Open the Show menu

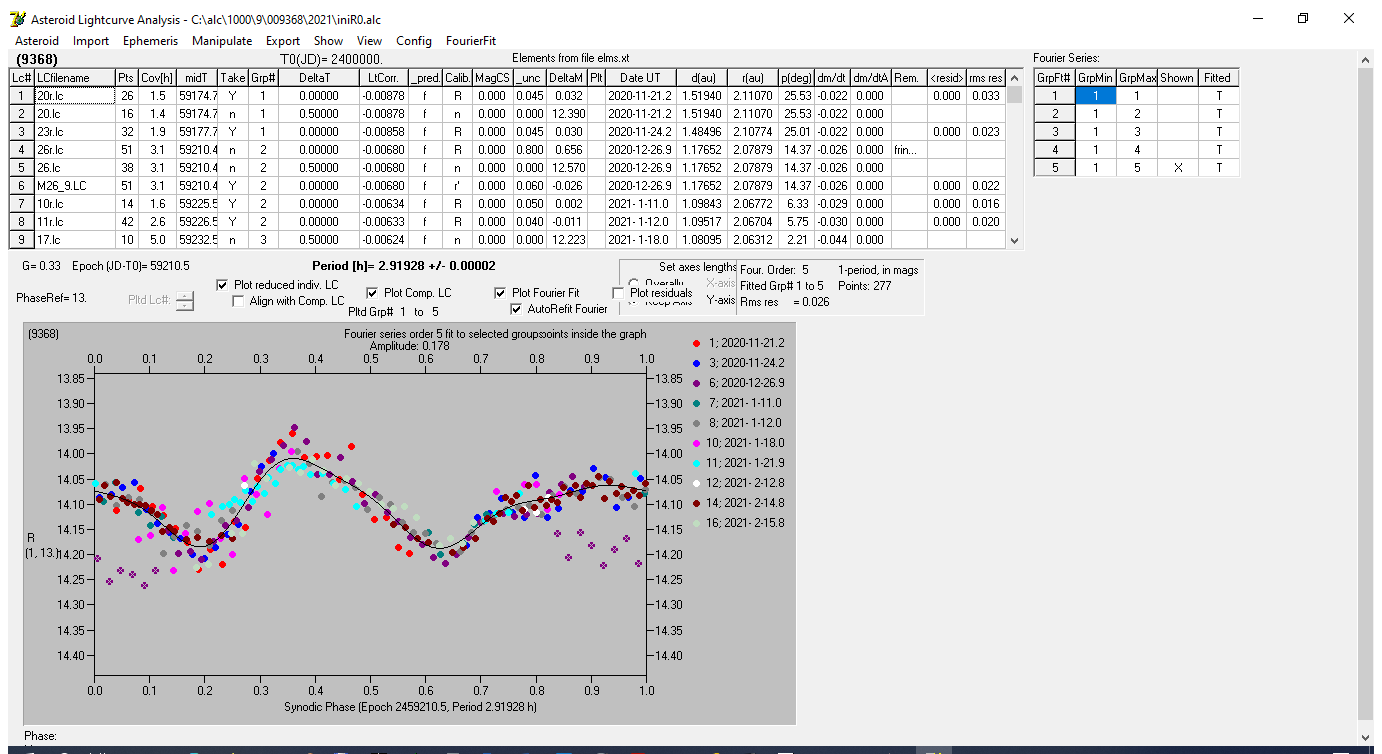click(x=328, y=41)
